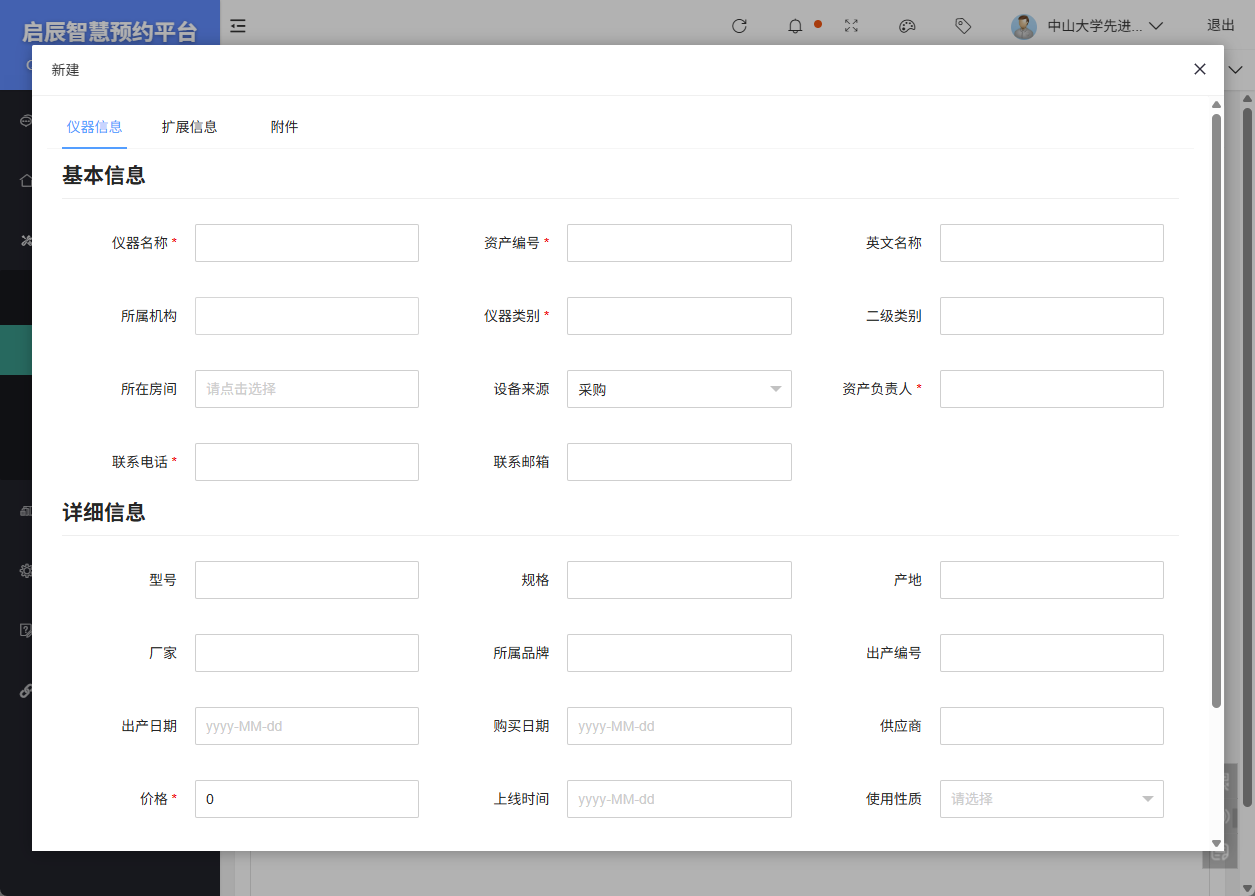Close the 新建 dialog
The image size is (1255, 896).
pos(1199,69)
